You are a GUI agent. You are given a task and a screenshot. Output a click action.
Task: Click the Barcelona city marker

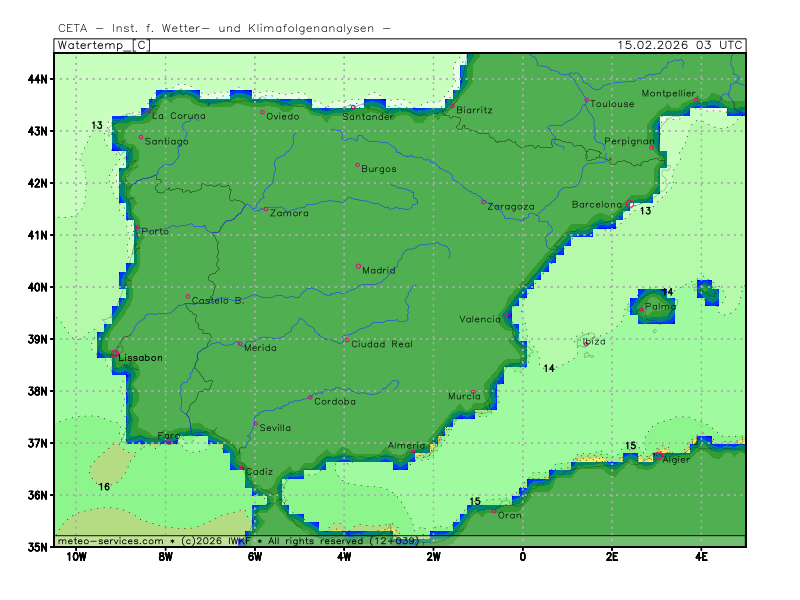click(630, 204)
